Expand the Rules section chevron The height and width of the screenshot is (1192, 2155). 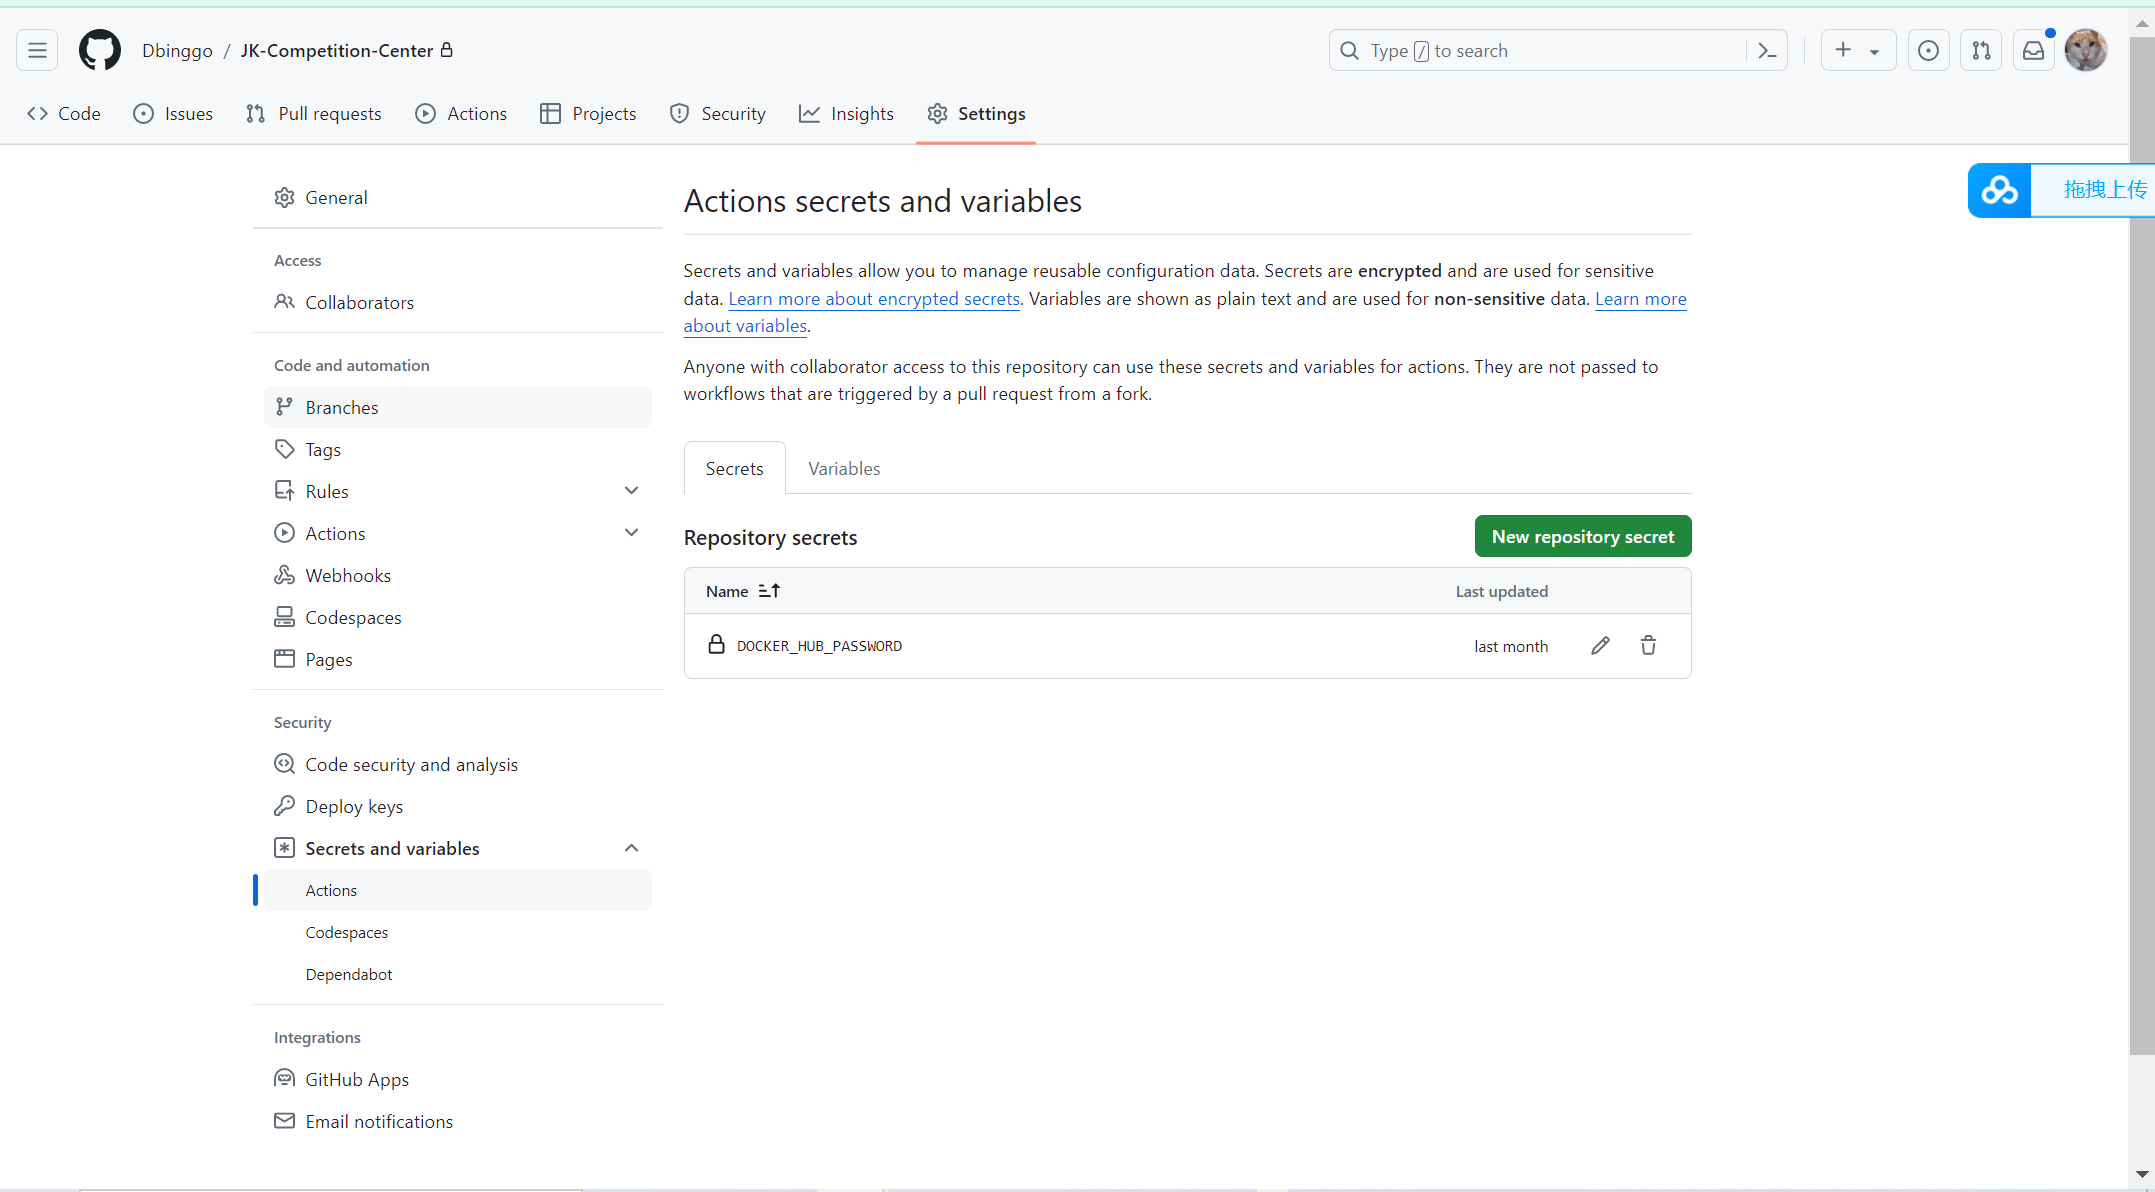(x=631, y=490)
